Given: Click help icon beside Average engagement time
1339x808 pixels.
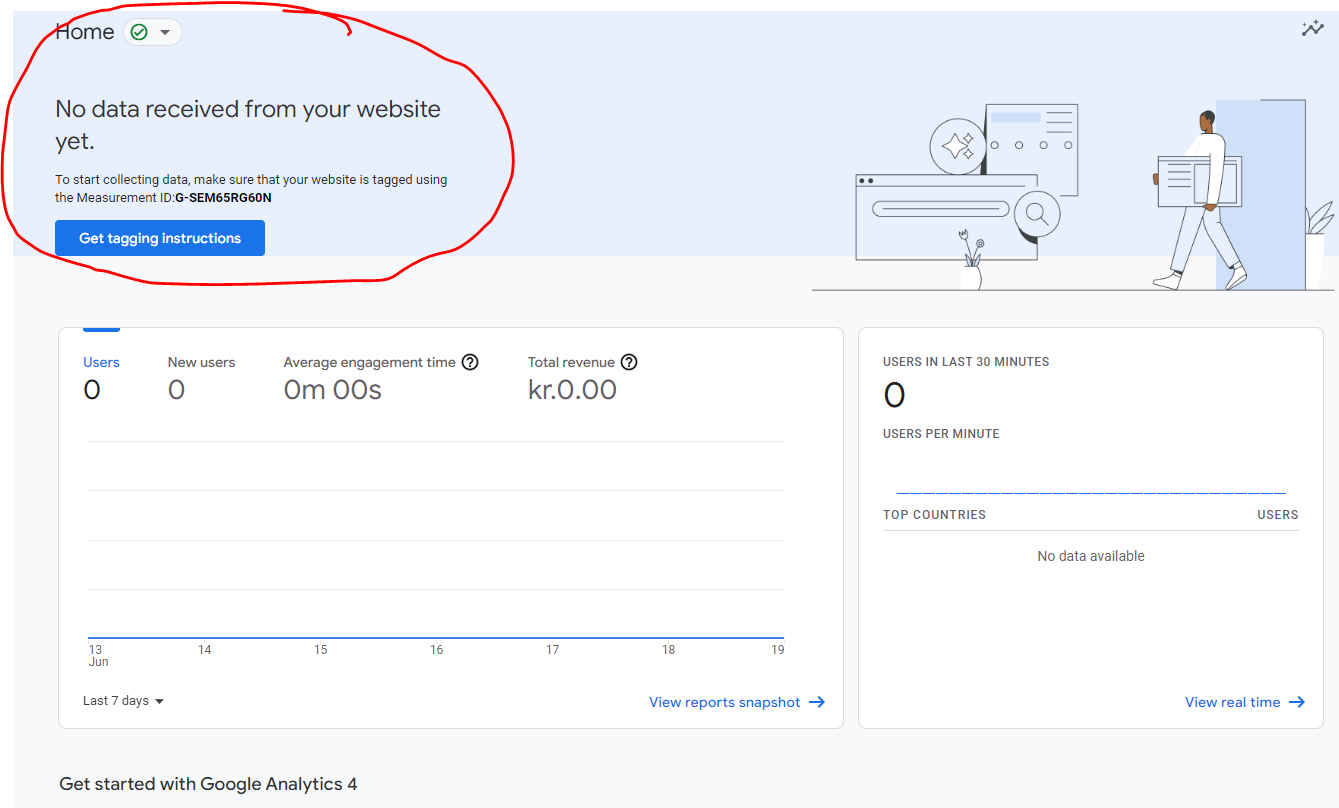Looking at the screenshot, I should click(x=470, y=362).
